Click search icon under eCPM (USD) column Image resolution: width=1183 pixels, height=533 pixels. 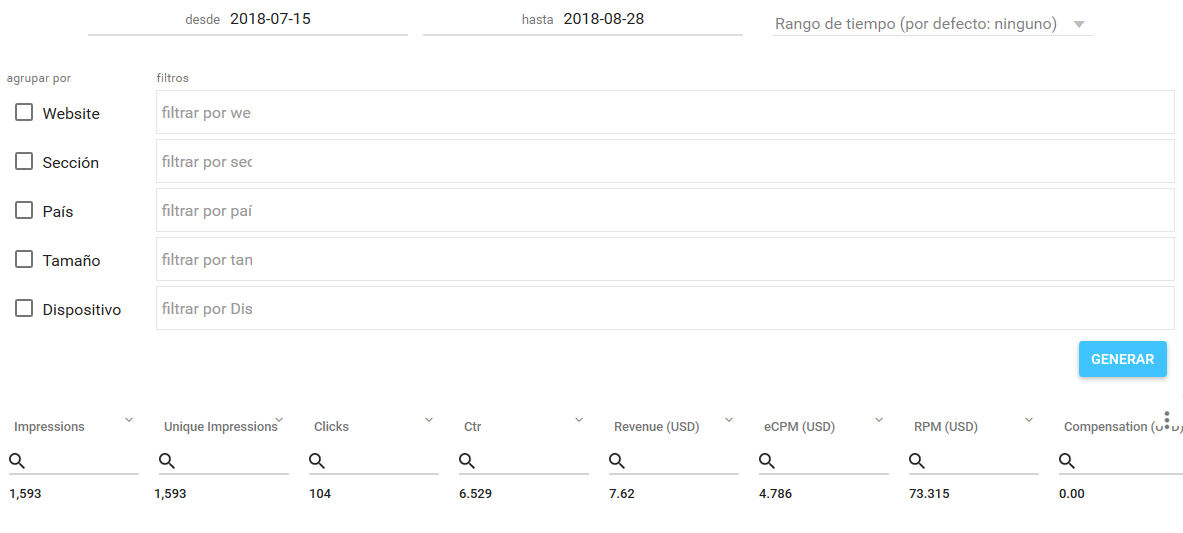pyautogui.click(x=767, y=461)
